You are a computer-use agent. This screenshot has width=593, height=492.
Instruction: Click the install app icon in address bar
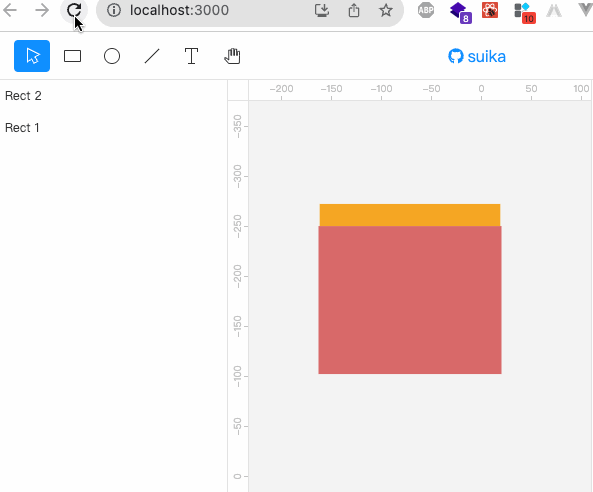click(322, 10)
